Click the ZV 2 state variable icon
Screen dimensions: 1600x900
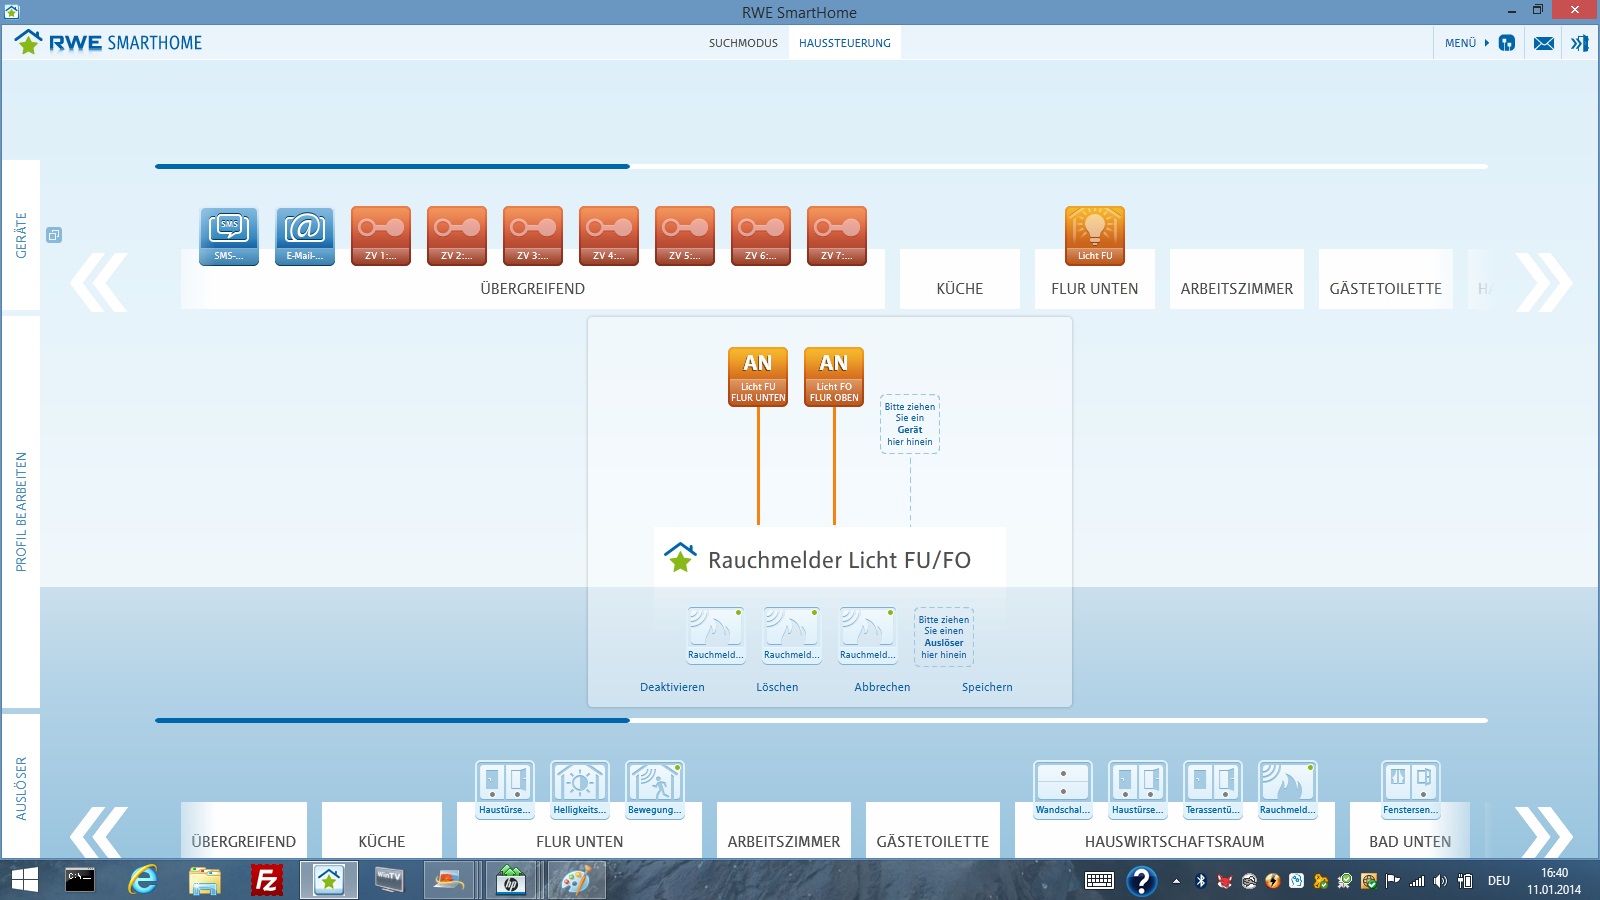457,236
